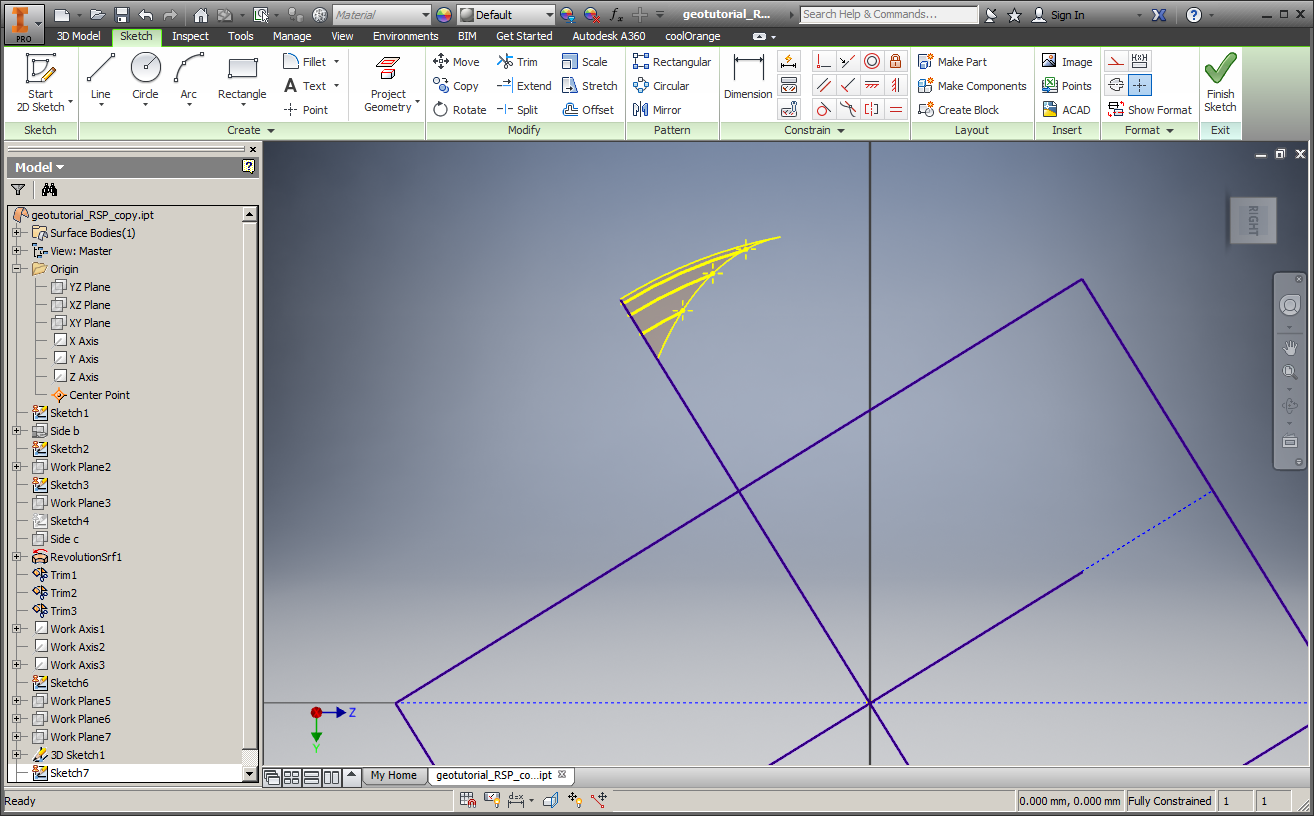This screenshot has width=1314, height=816.
Task: Click the Create Block button
Action: (x=958, y=110)
